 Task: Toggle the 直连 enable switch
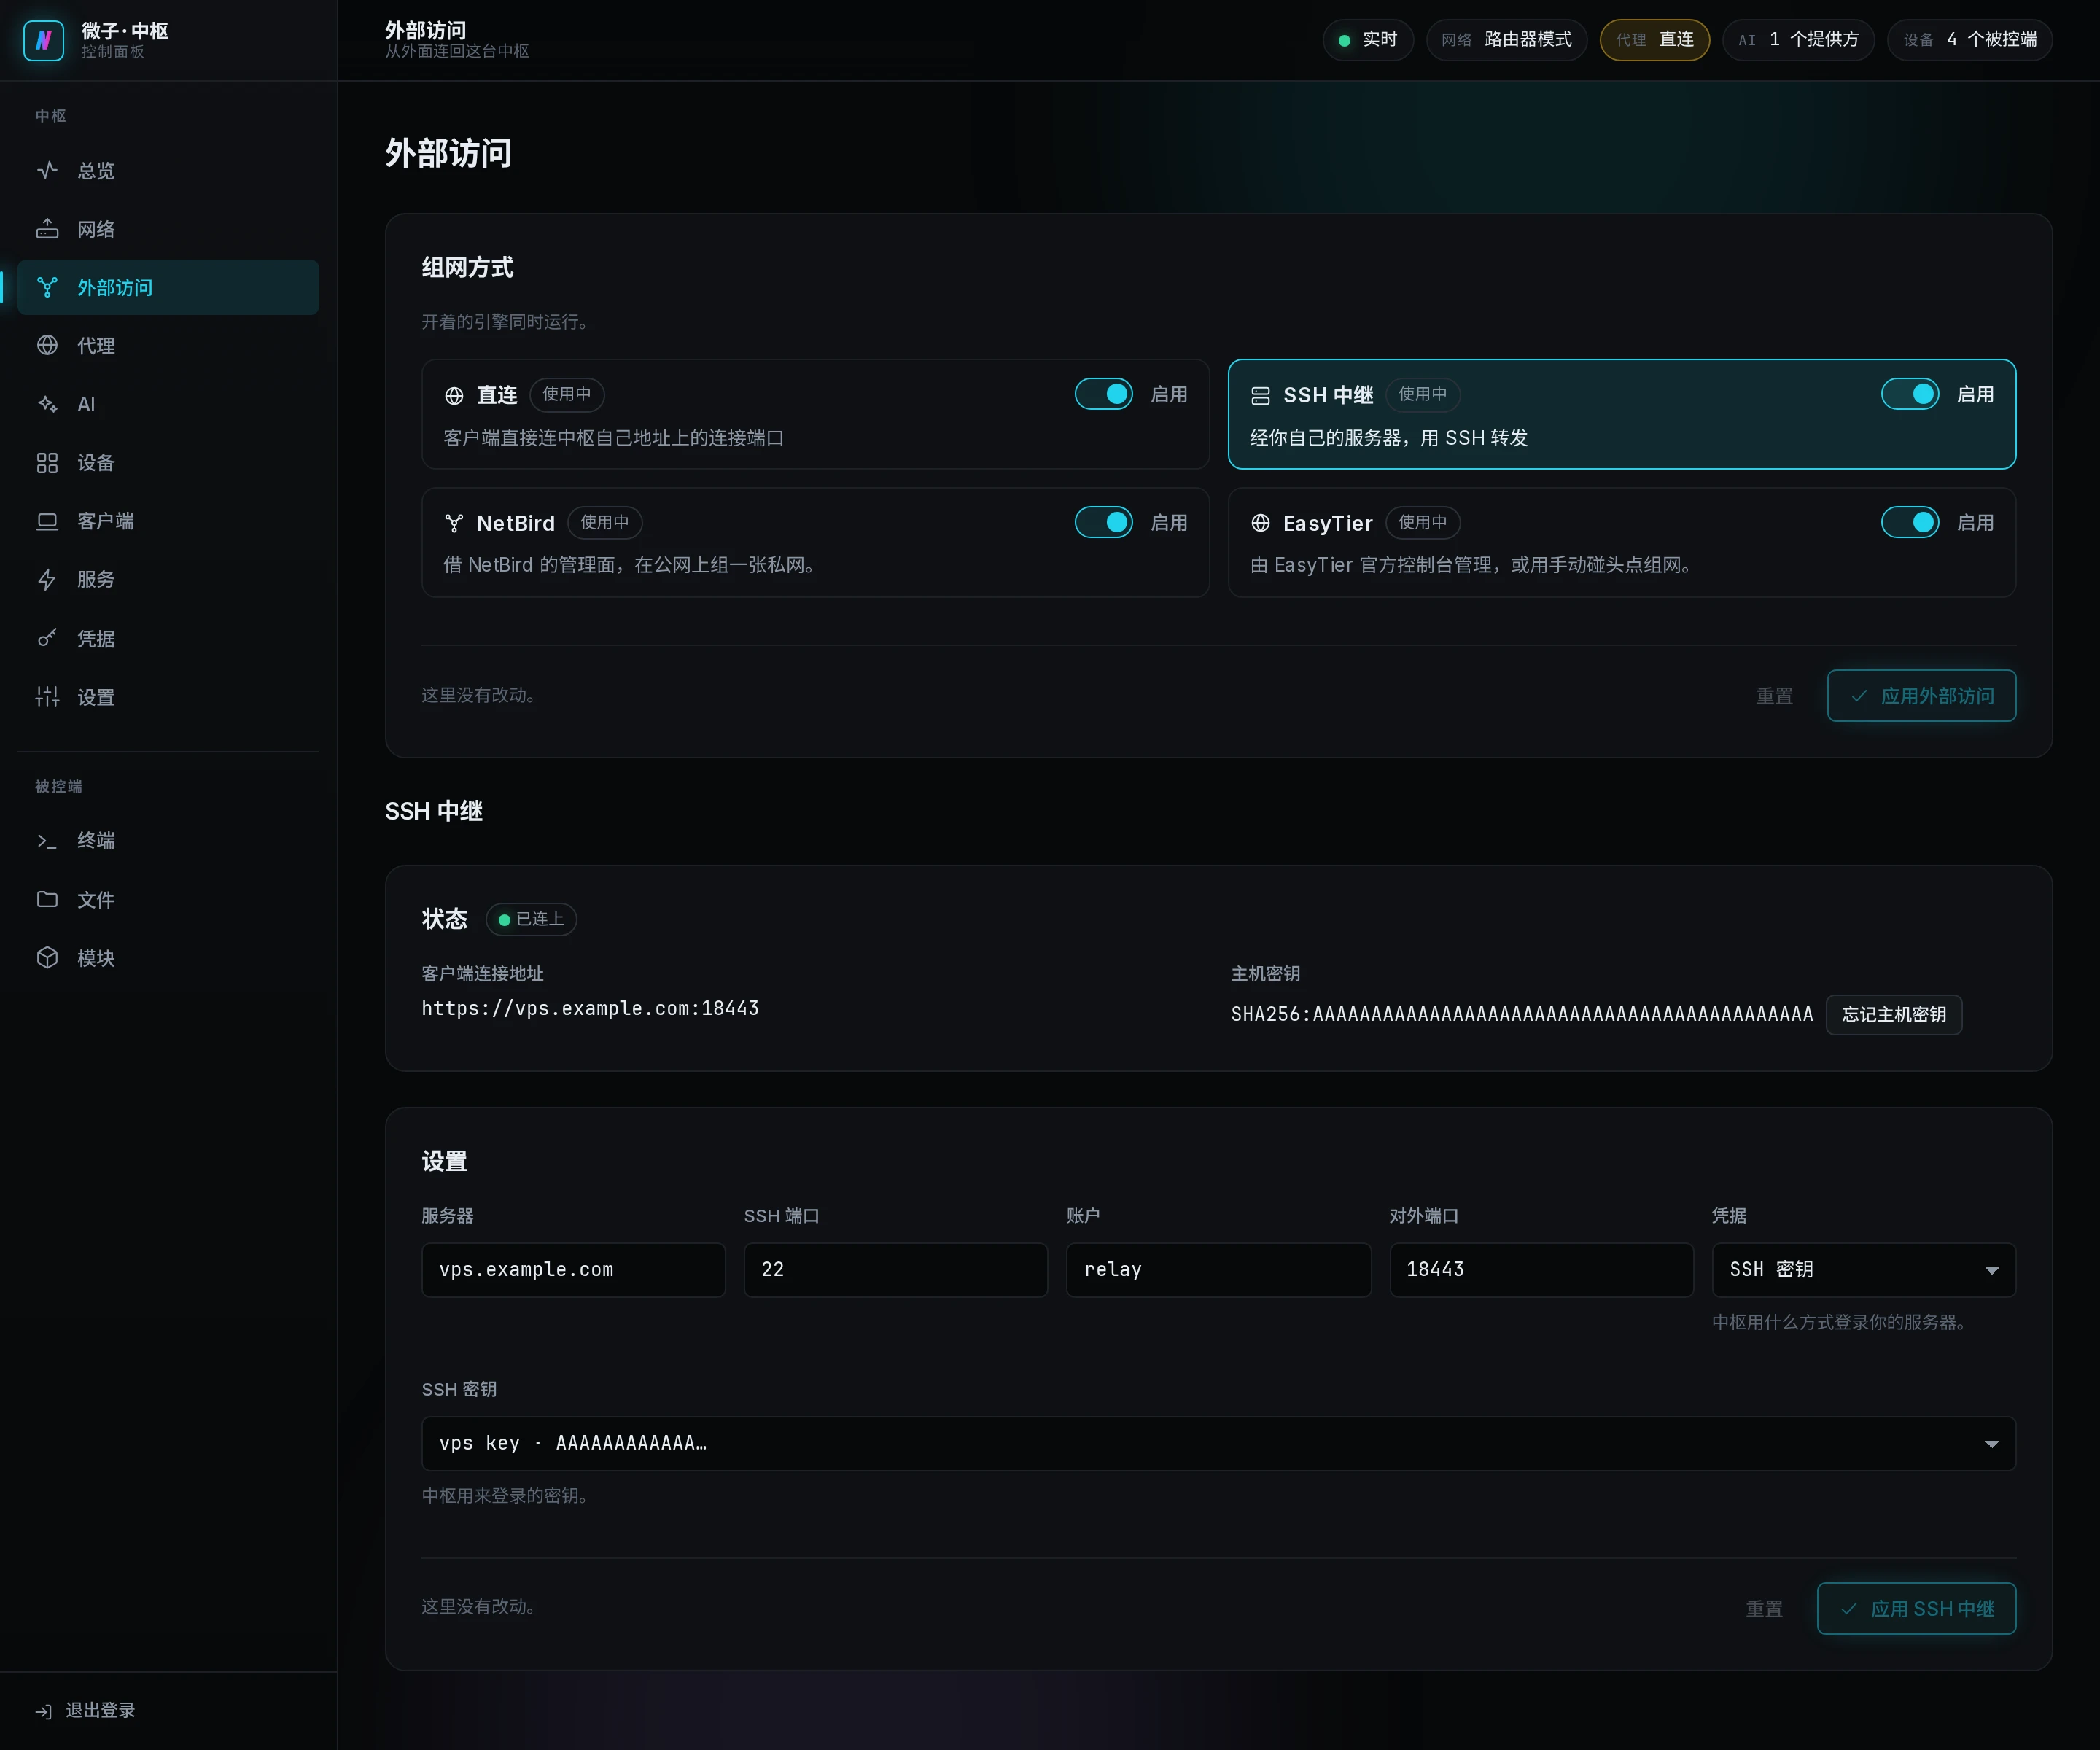[1104, 394]
